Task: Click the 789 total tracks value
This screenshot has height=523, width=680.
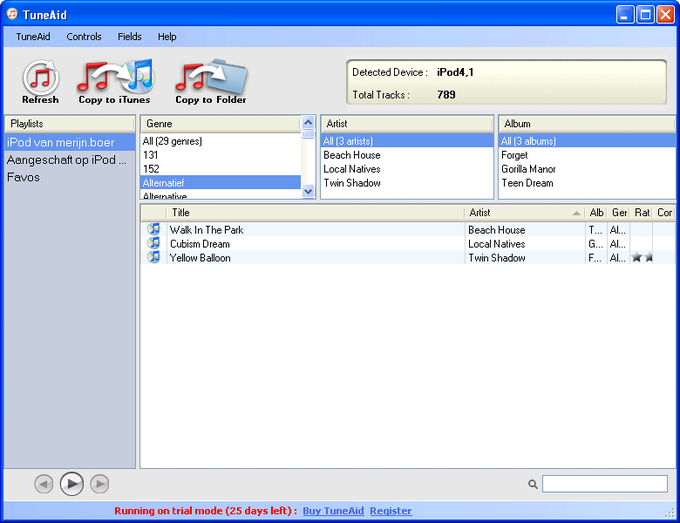Action: coord(446,95)
